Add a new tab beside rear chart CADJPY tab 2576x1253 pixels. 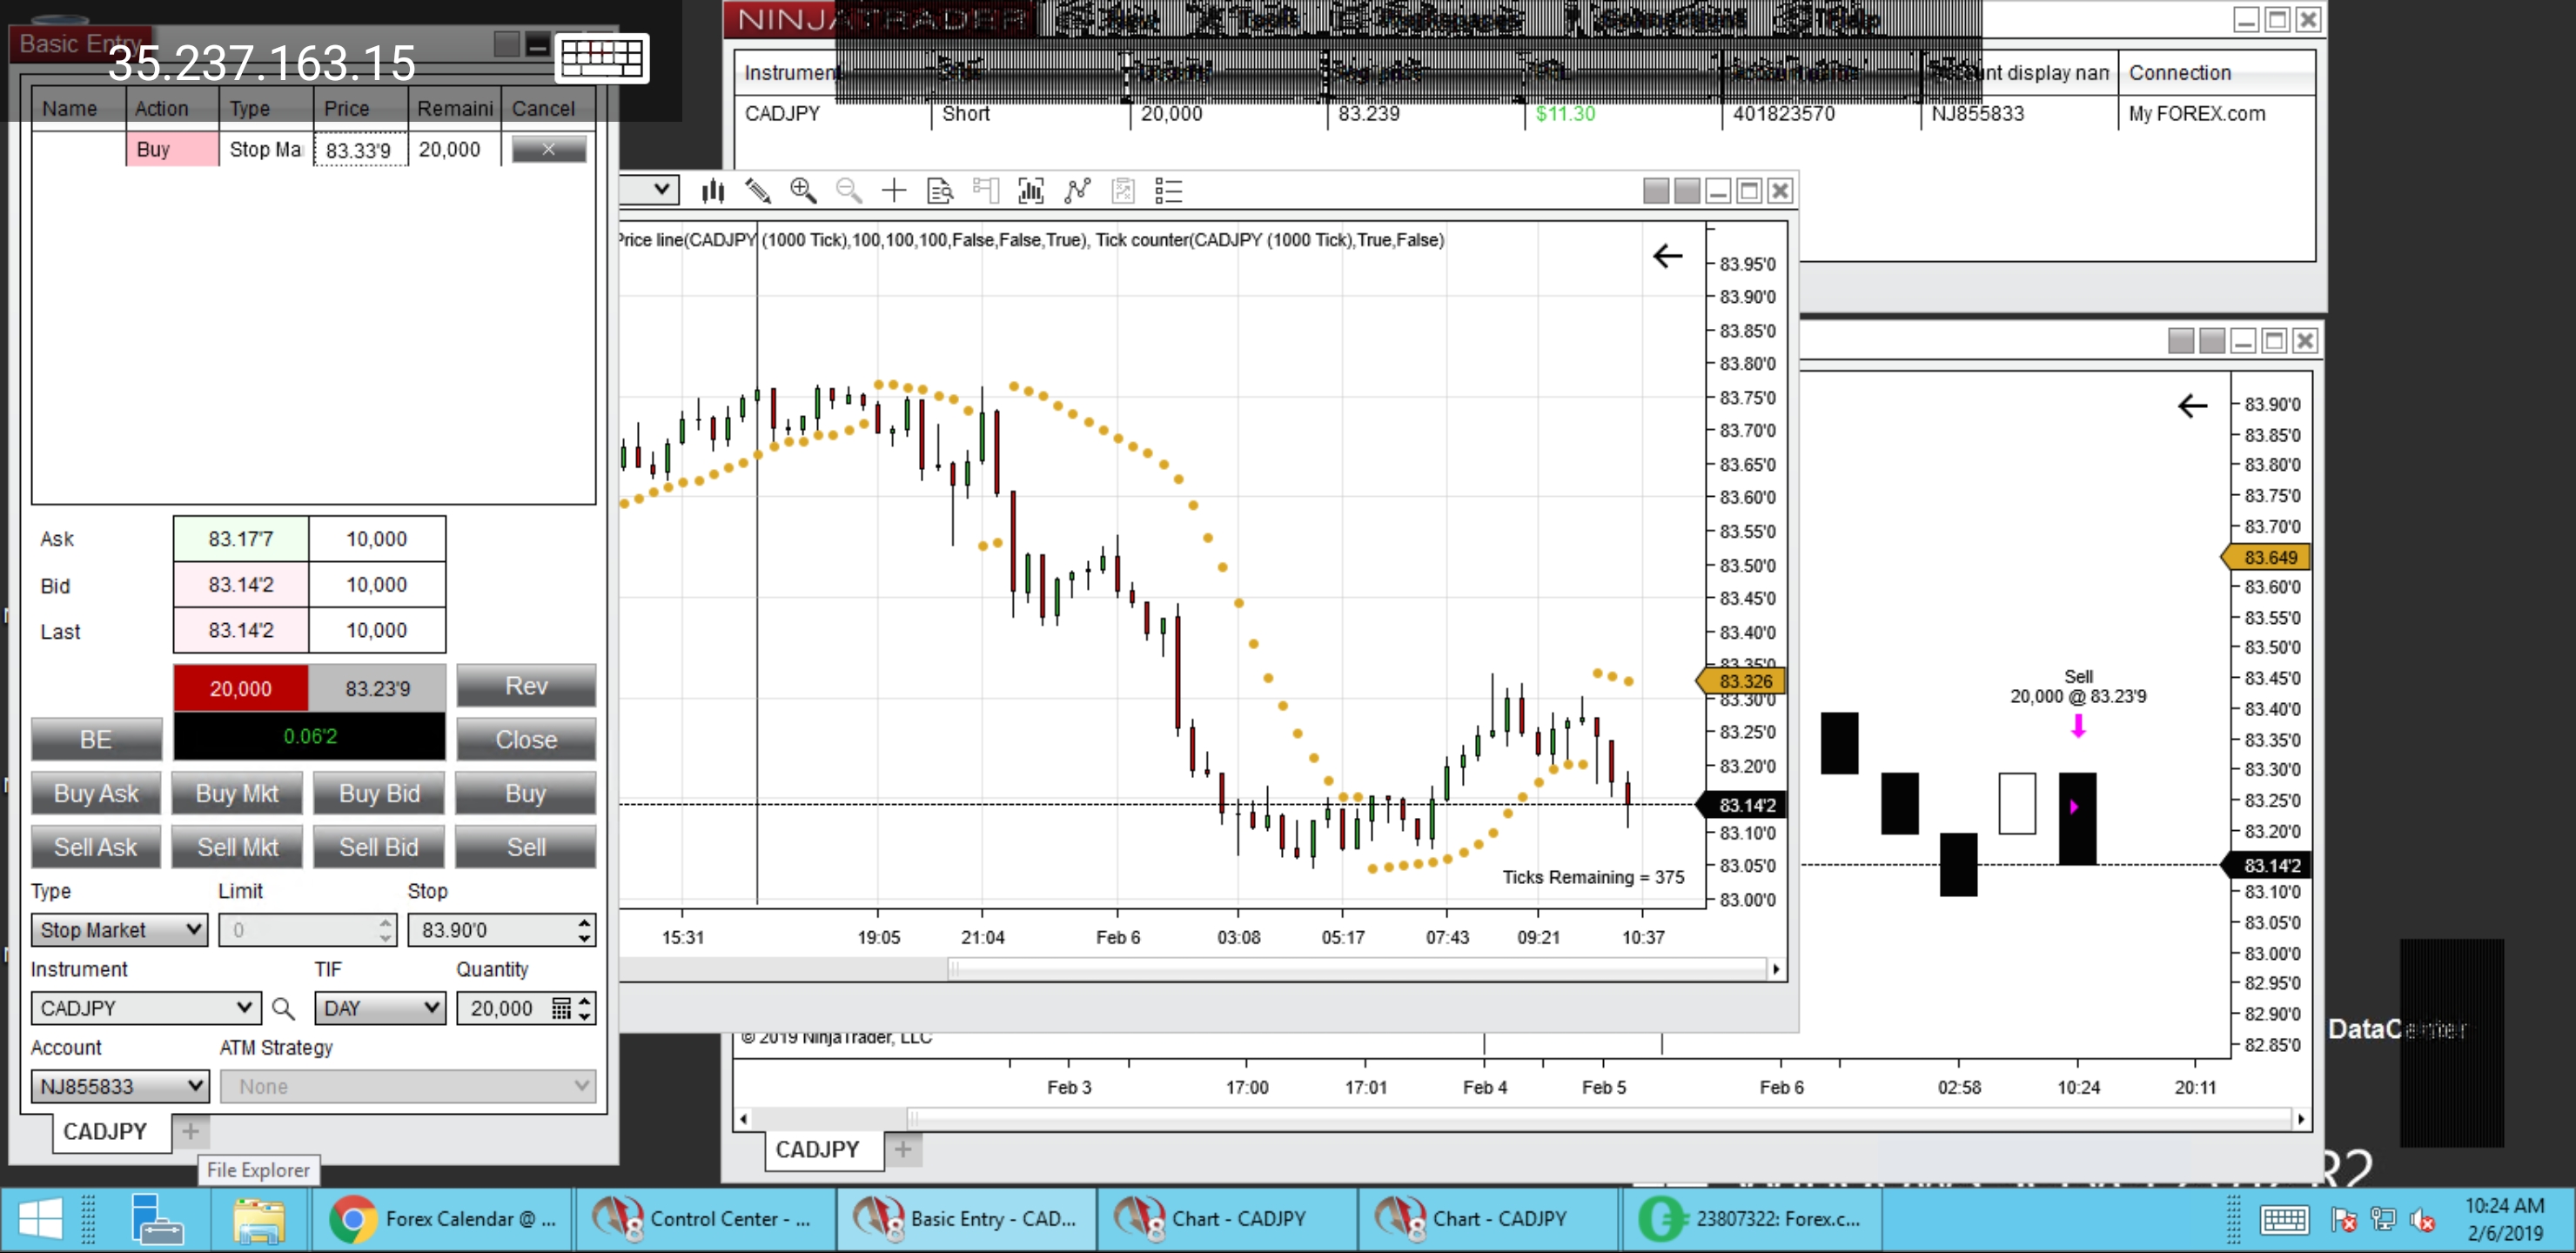click(x=903, y=1150)
